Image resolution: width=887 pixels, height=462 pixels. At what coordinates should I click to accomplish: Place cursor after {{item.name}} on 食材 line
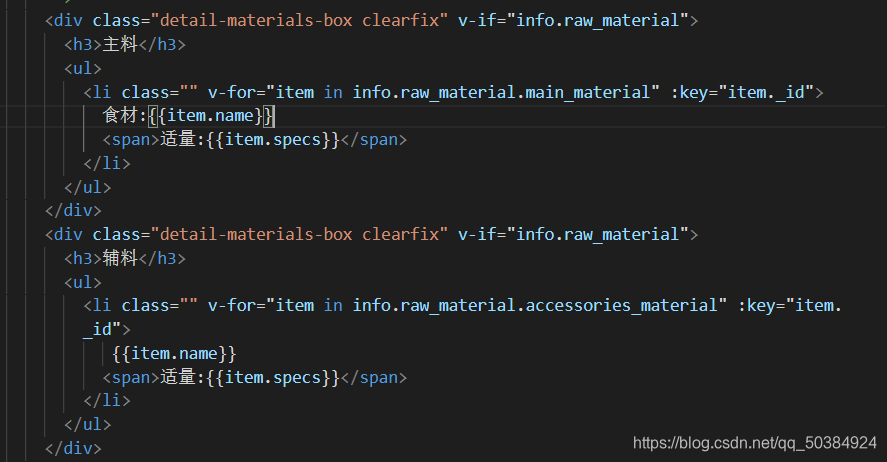[x=274, y=116]
